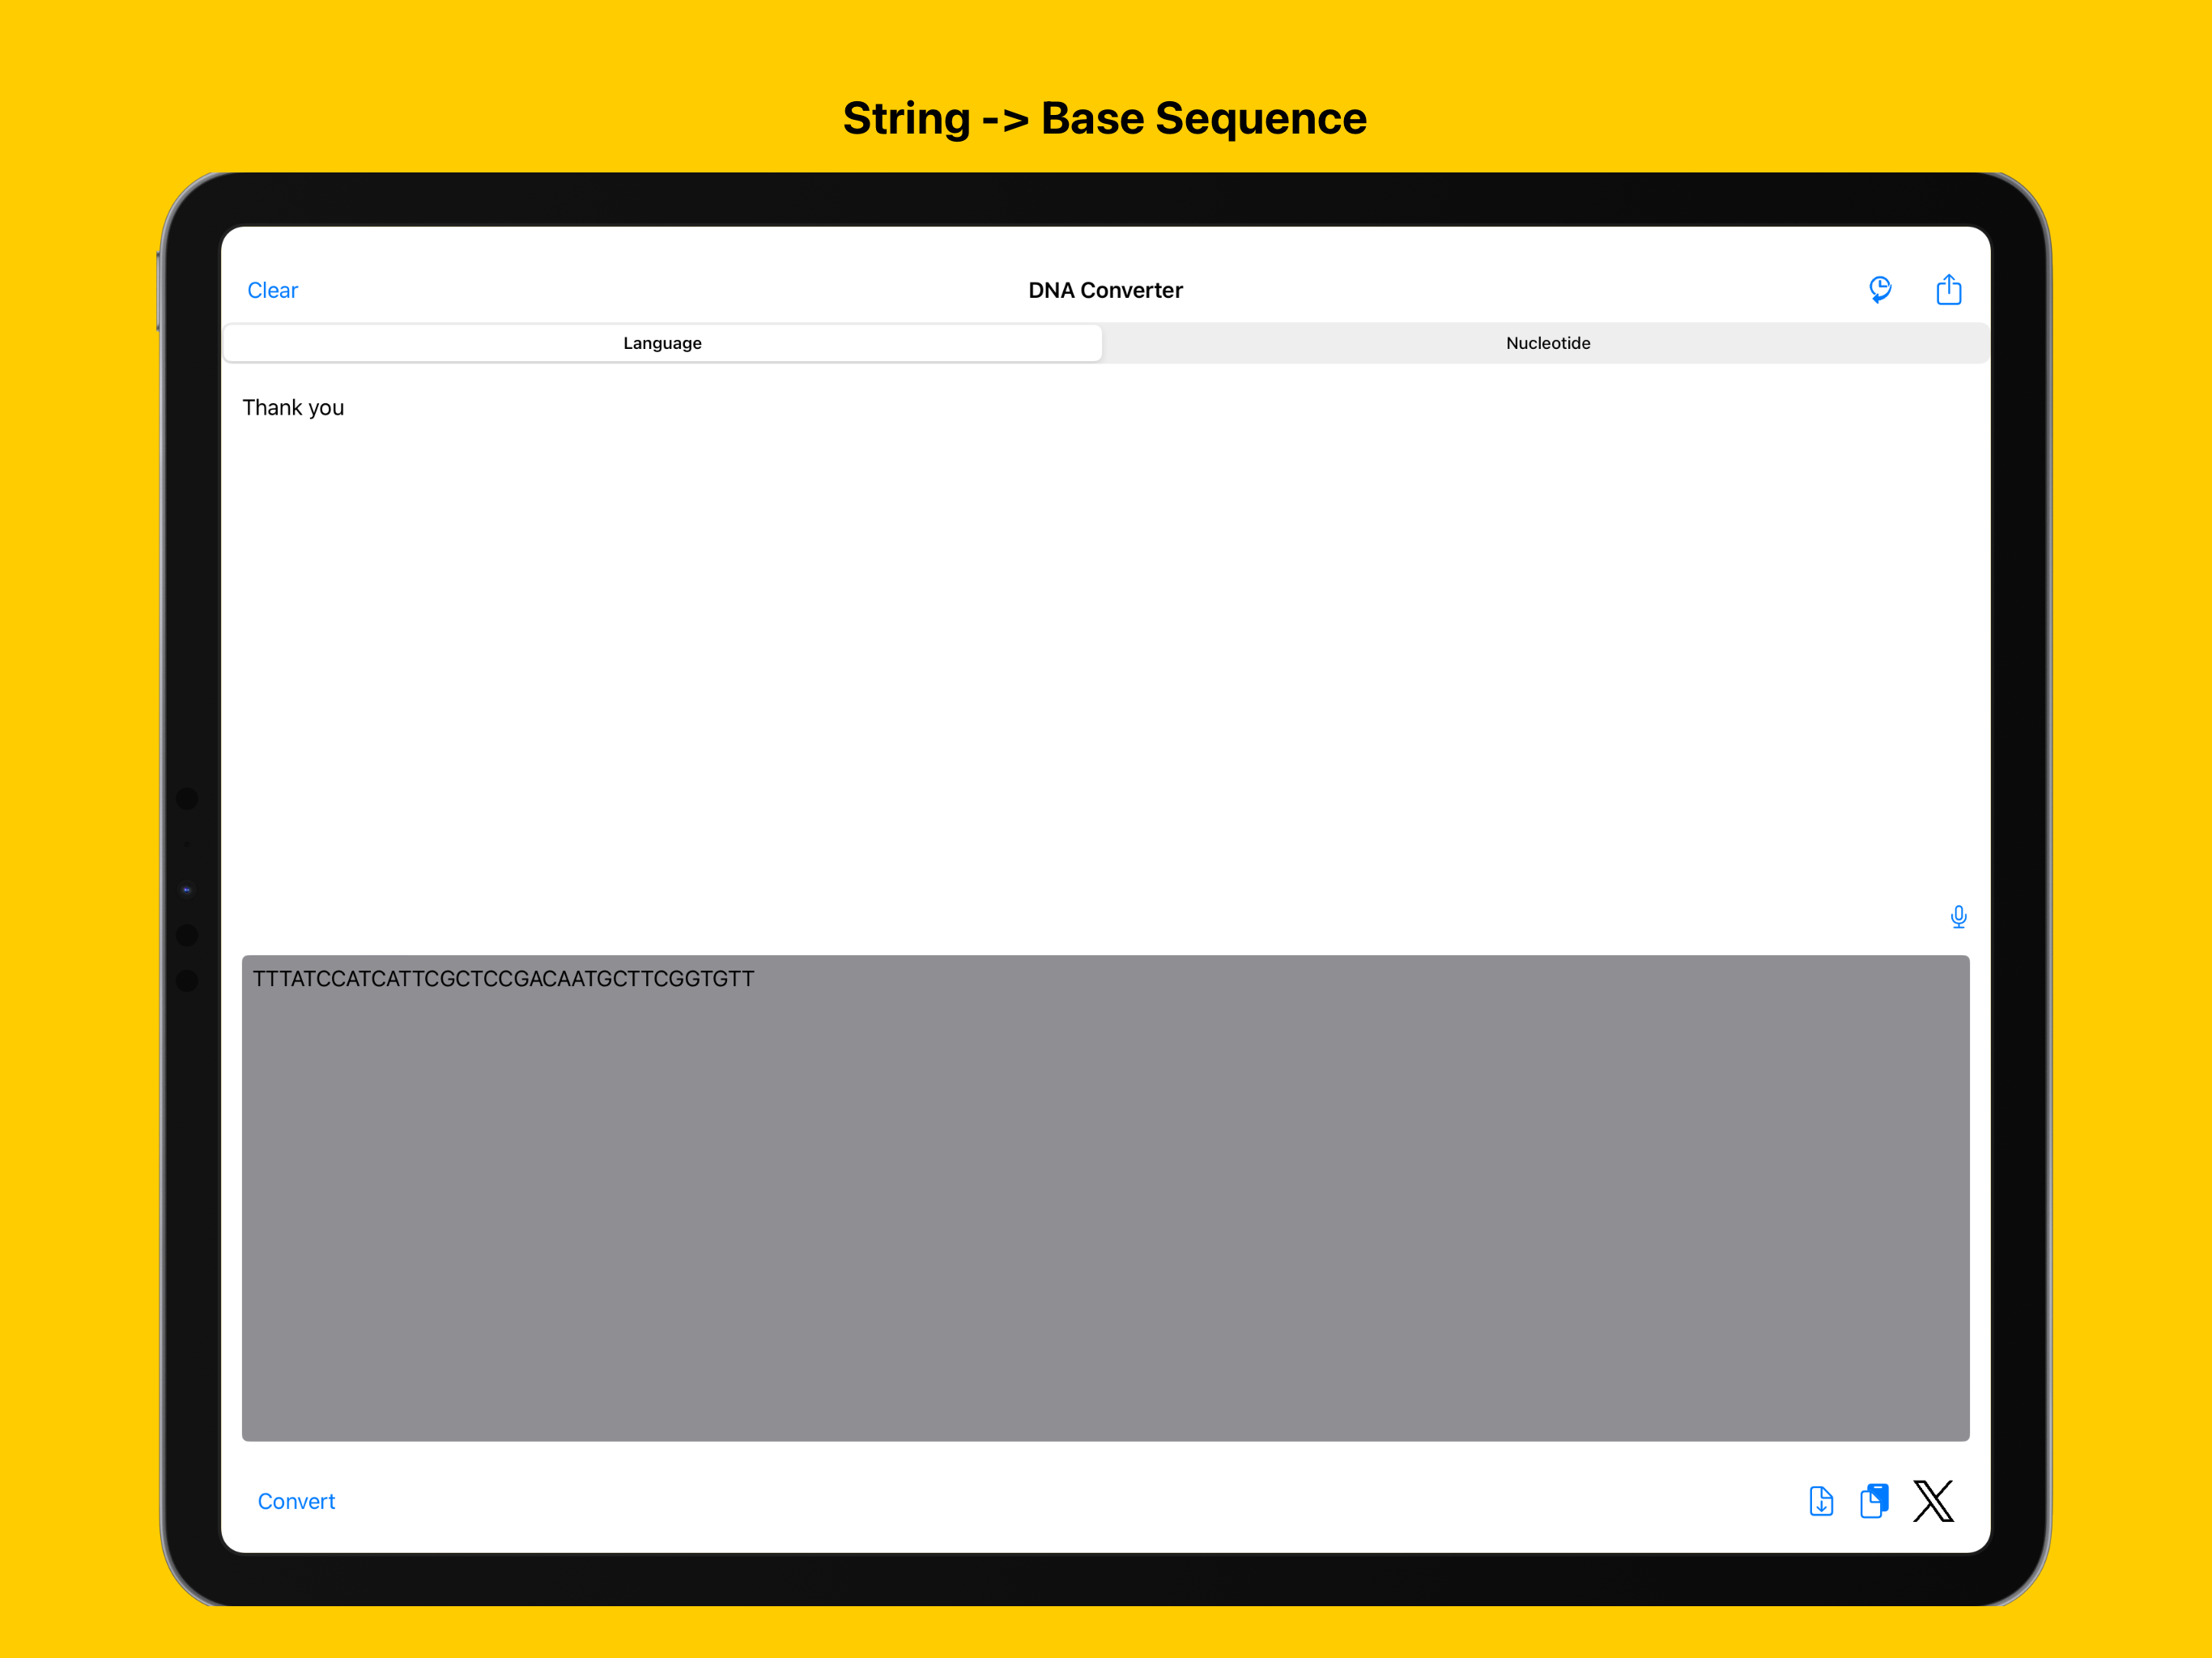Click the "String -> Base Sequence" heading

(x=1104, y=118)
